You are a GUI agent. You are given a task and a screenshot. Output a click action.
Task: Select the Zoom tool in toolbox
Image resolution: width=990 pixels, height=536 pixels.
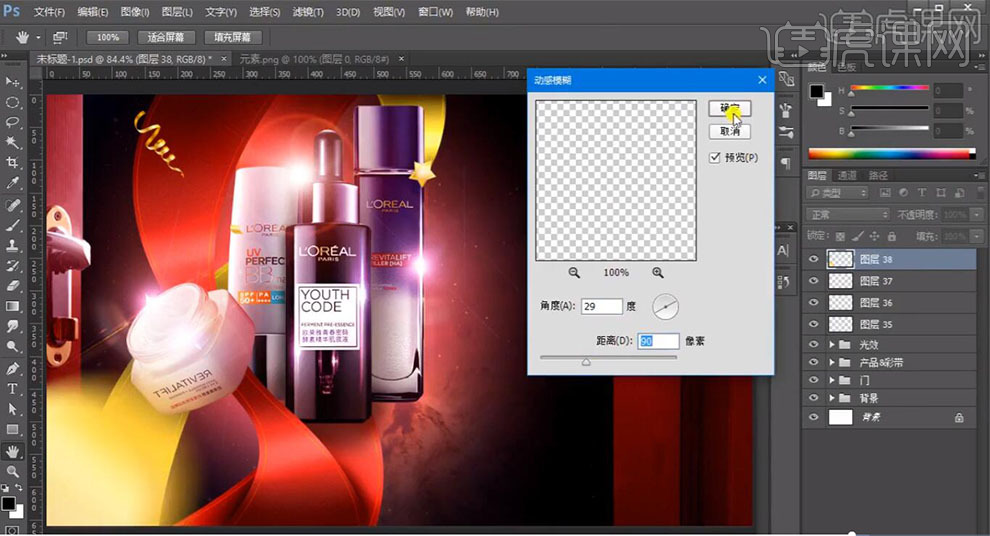(x=13, y=471)
